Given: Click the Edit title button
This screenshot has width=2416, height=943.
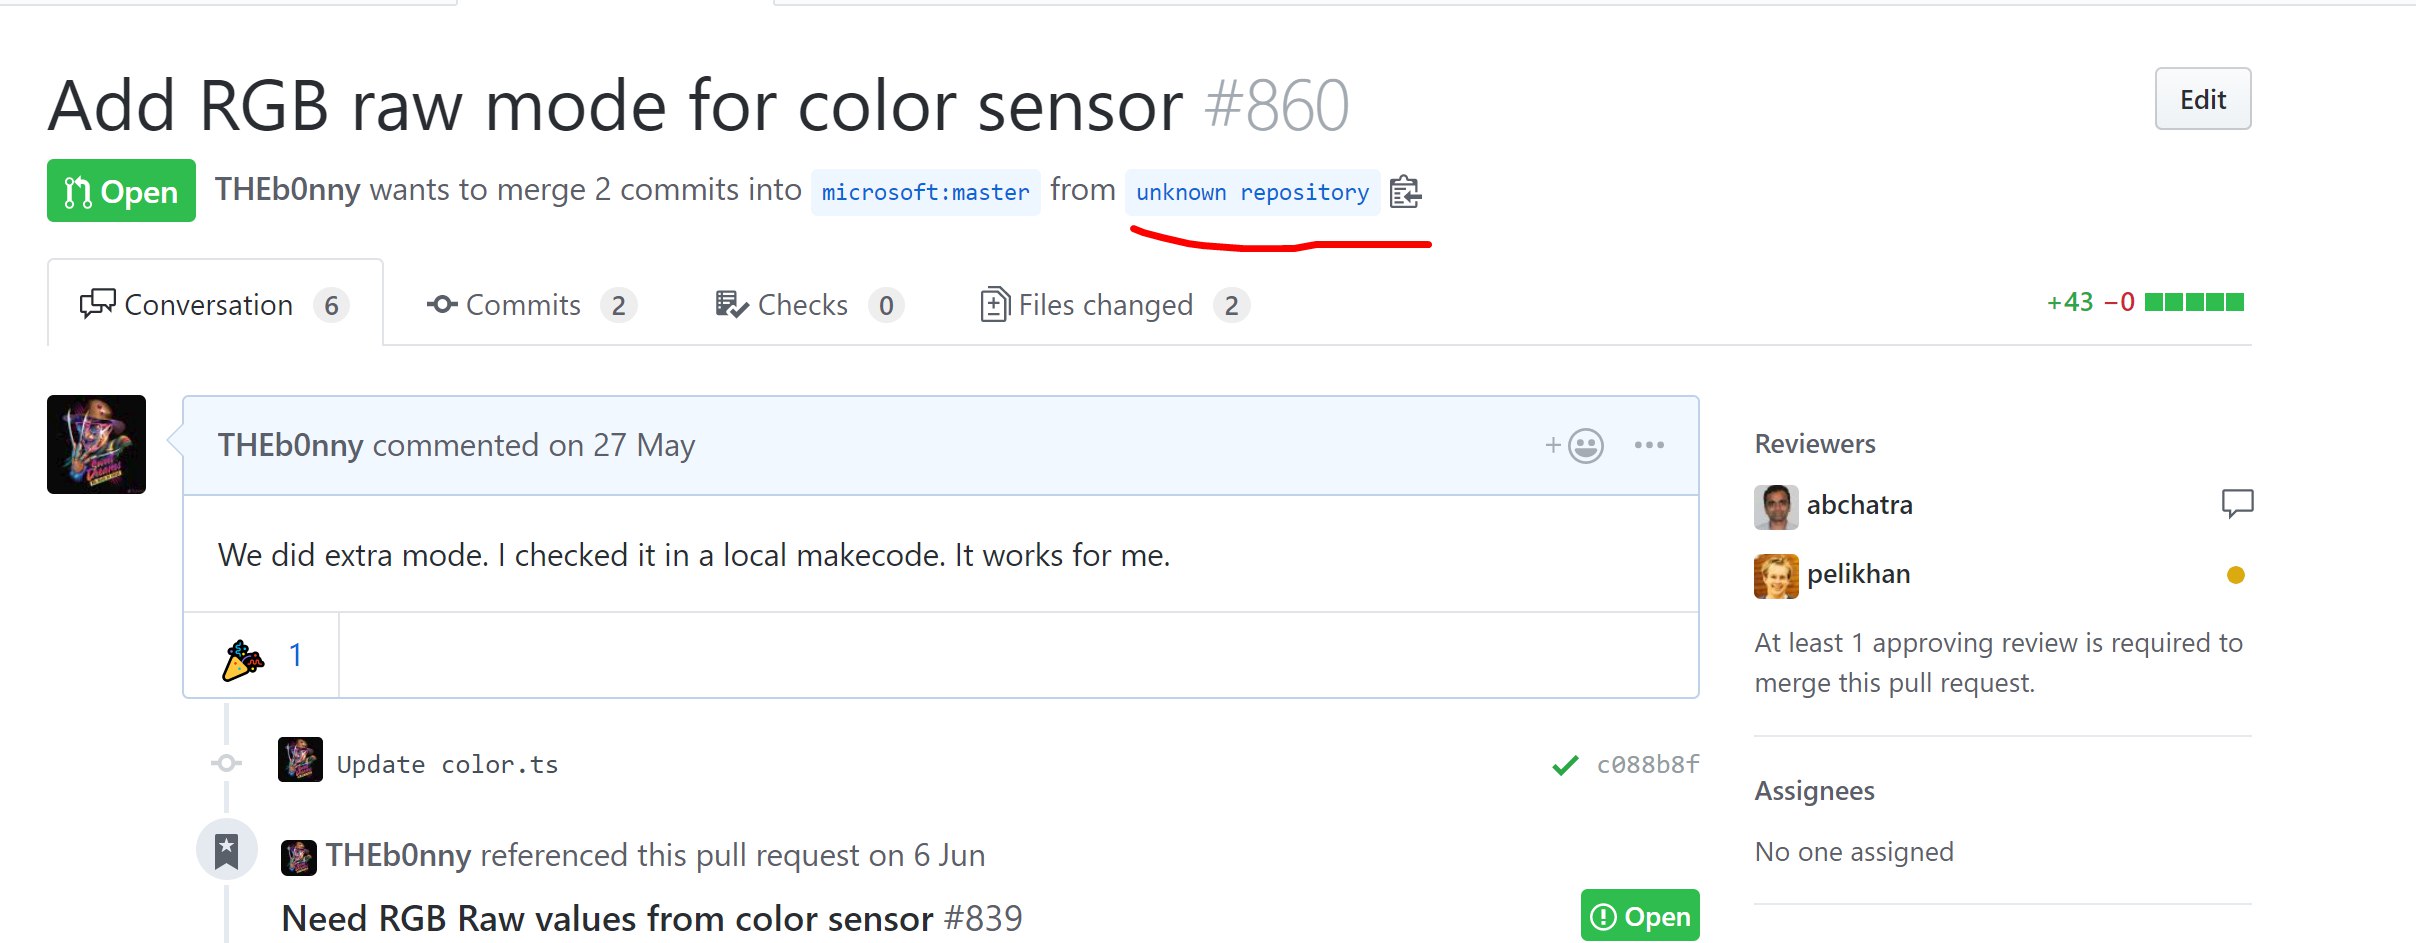Looking at the screenshot, I should (2203, 99).
